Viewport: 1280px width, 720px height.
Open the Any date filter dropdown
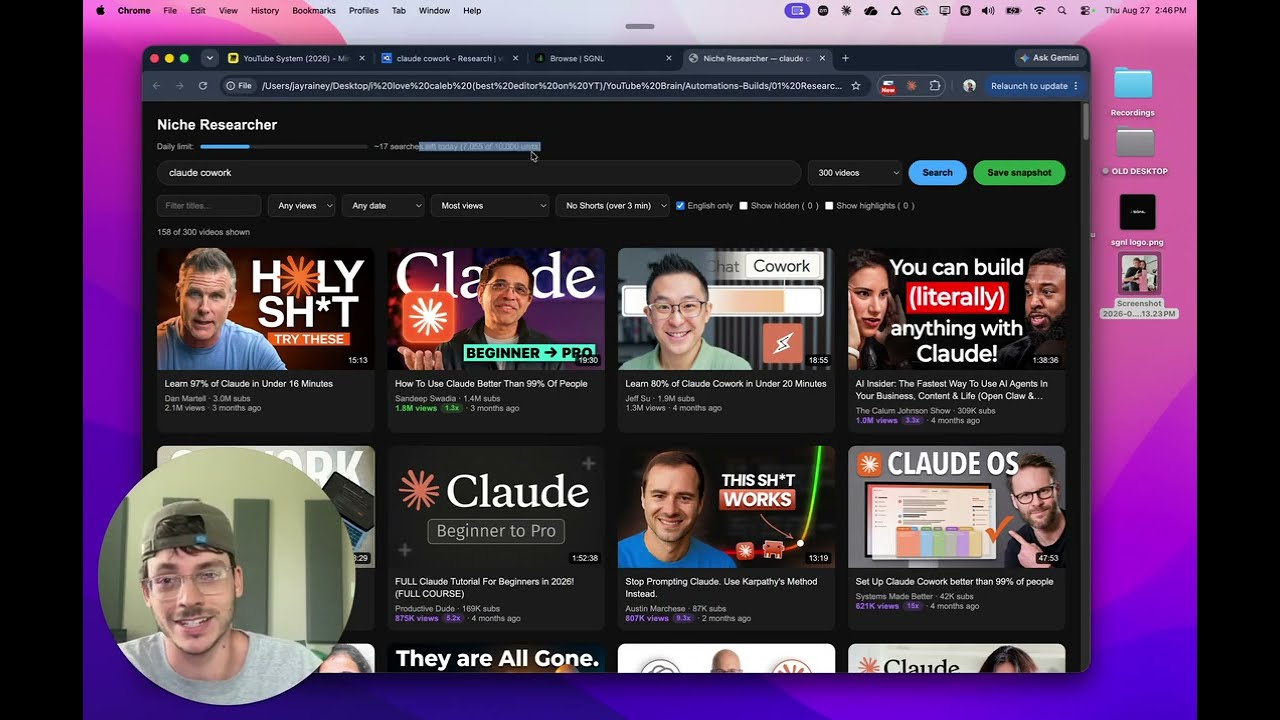(383, 206)
